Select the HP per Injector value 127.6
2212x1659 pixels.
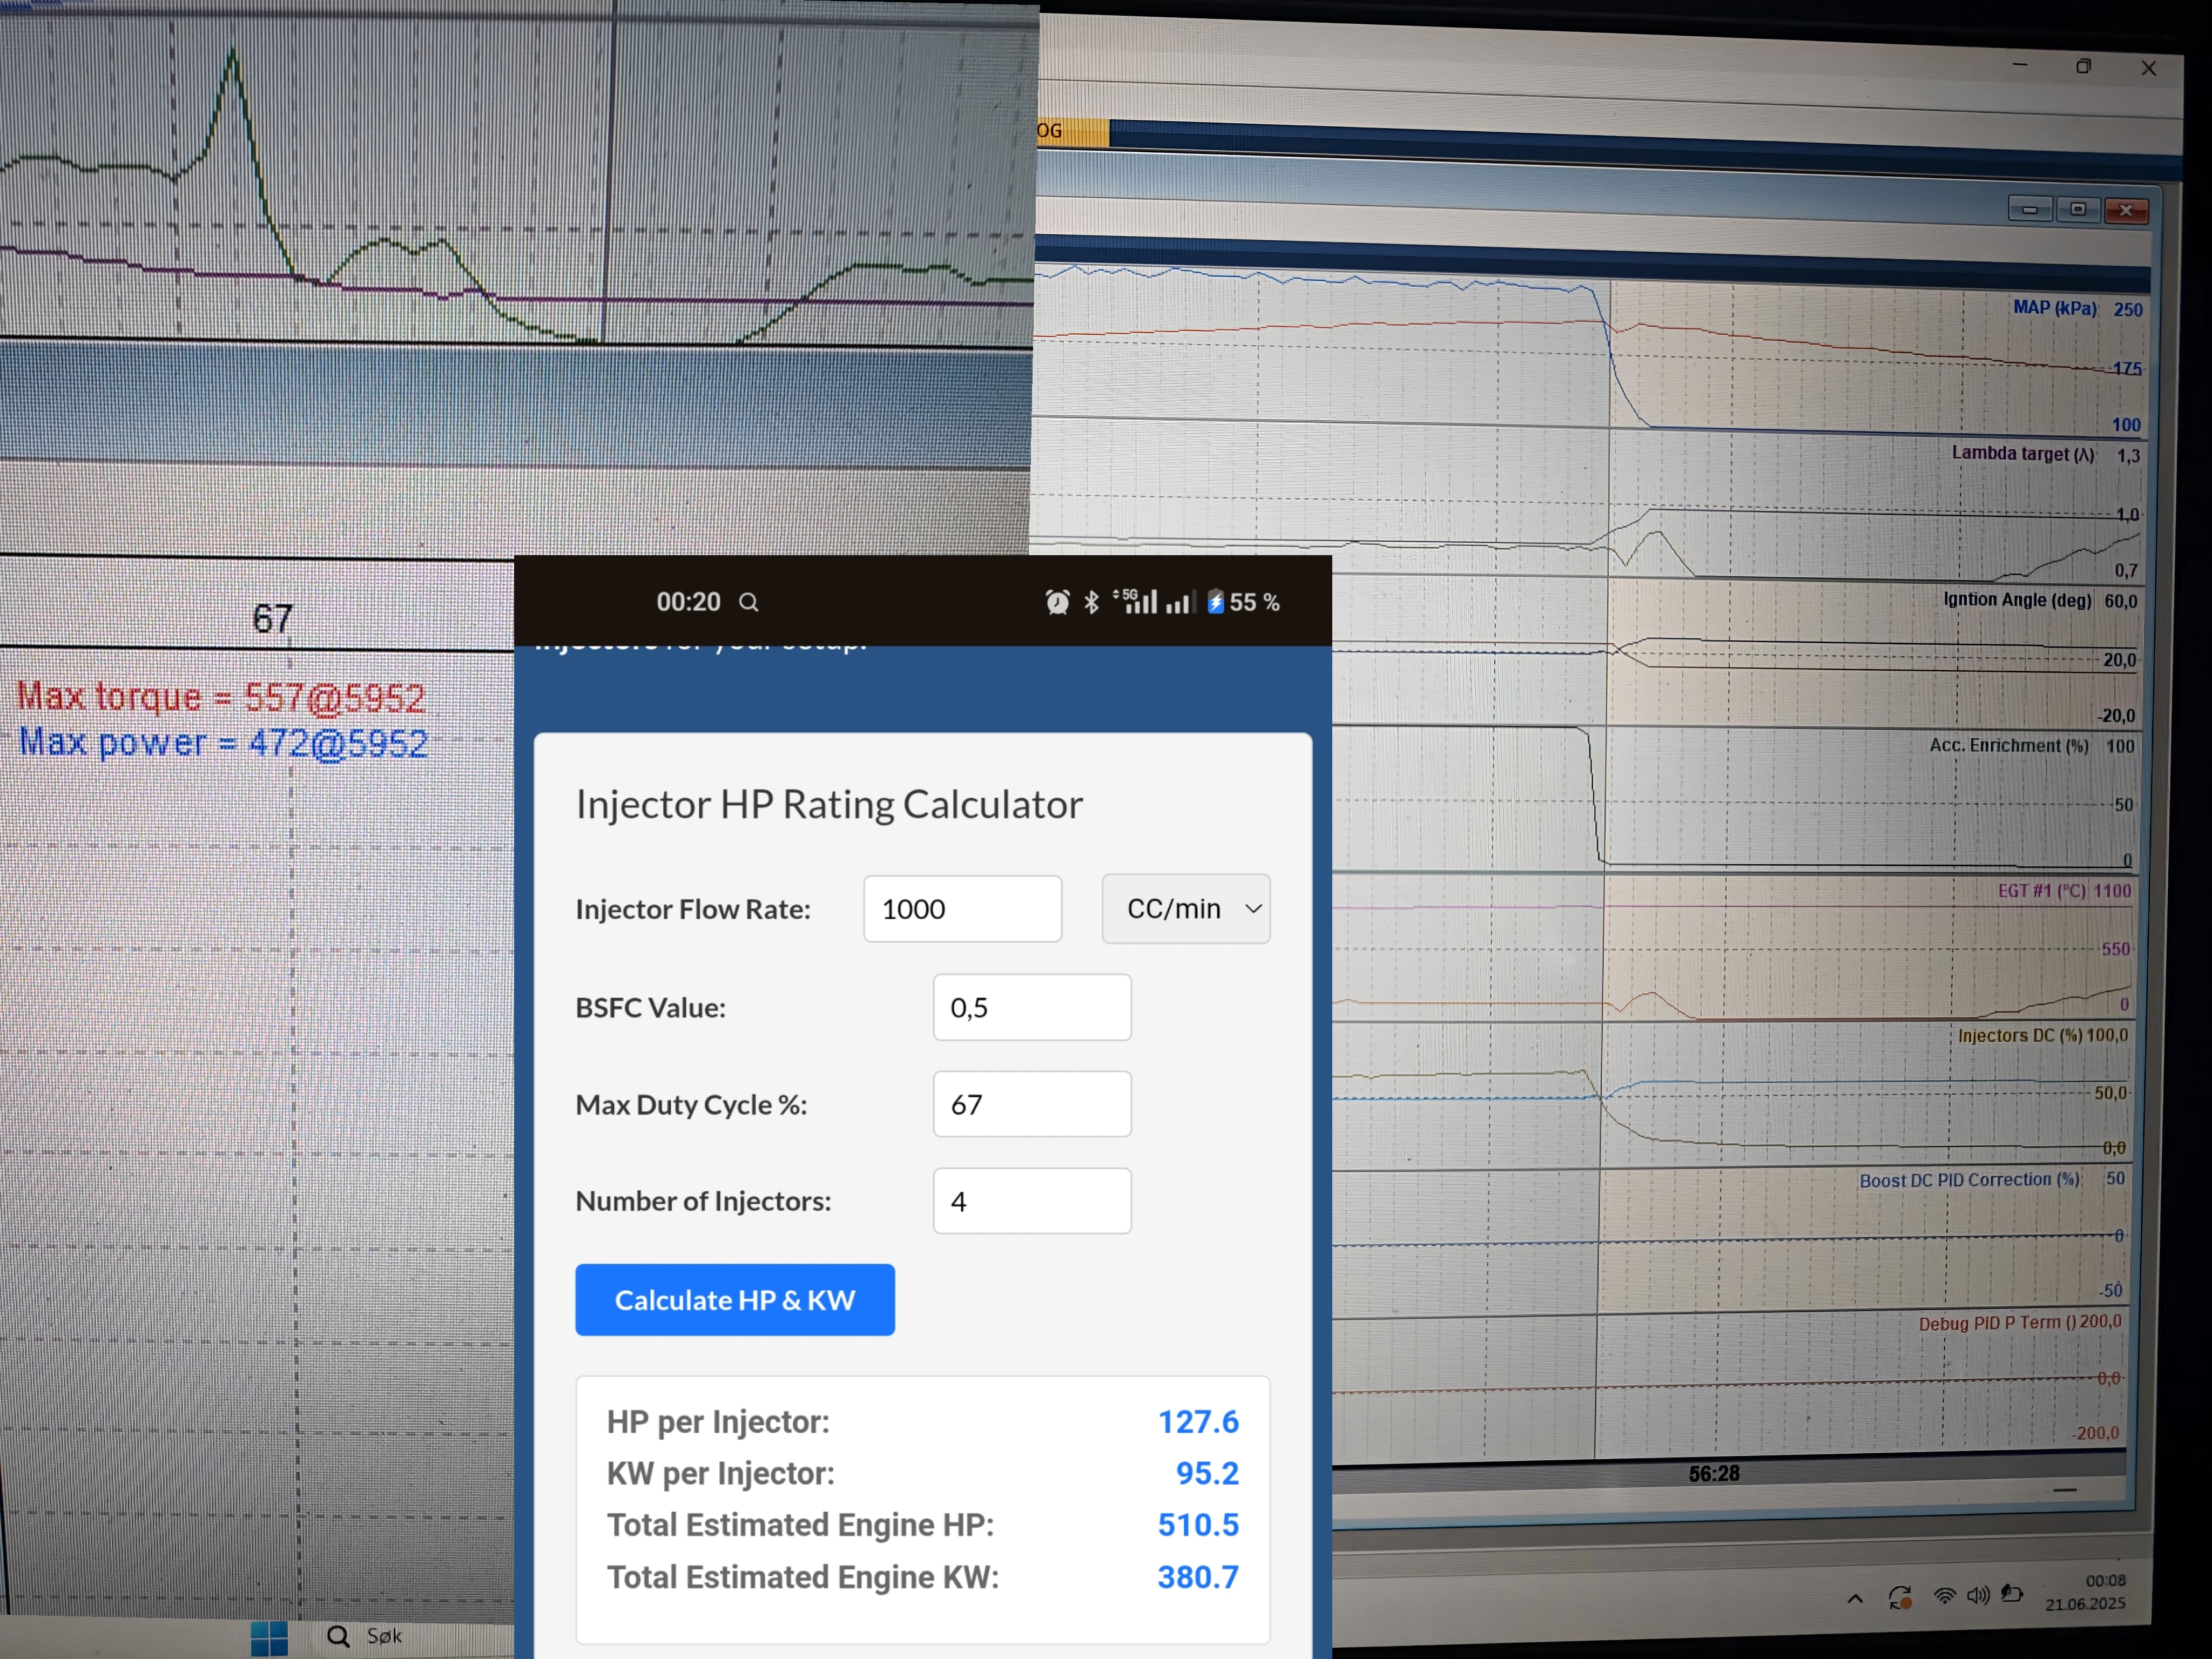click(x=1198, y=1422)
